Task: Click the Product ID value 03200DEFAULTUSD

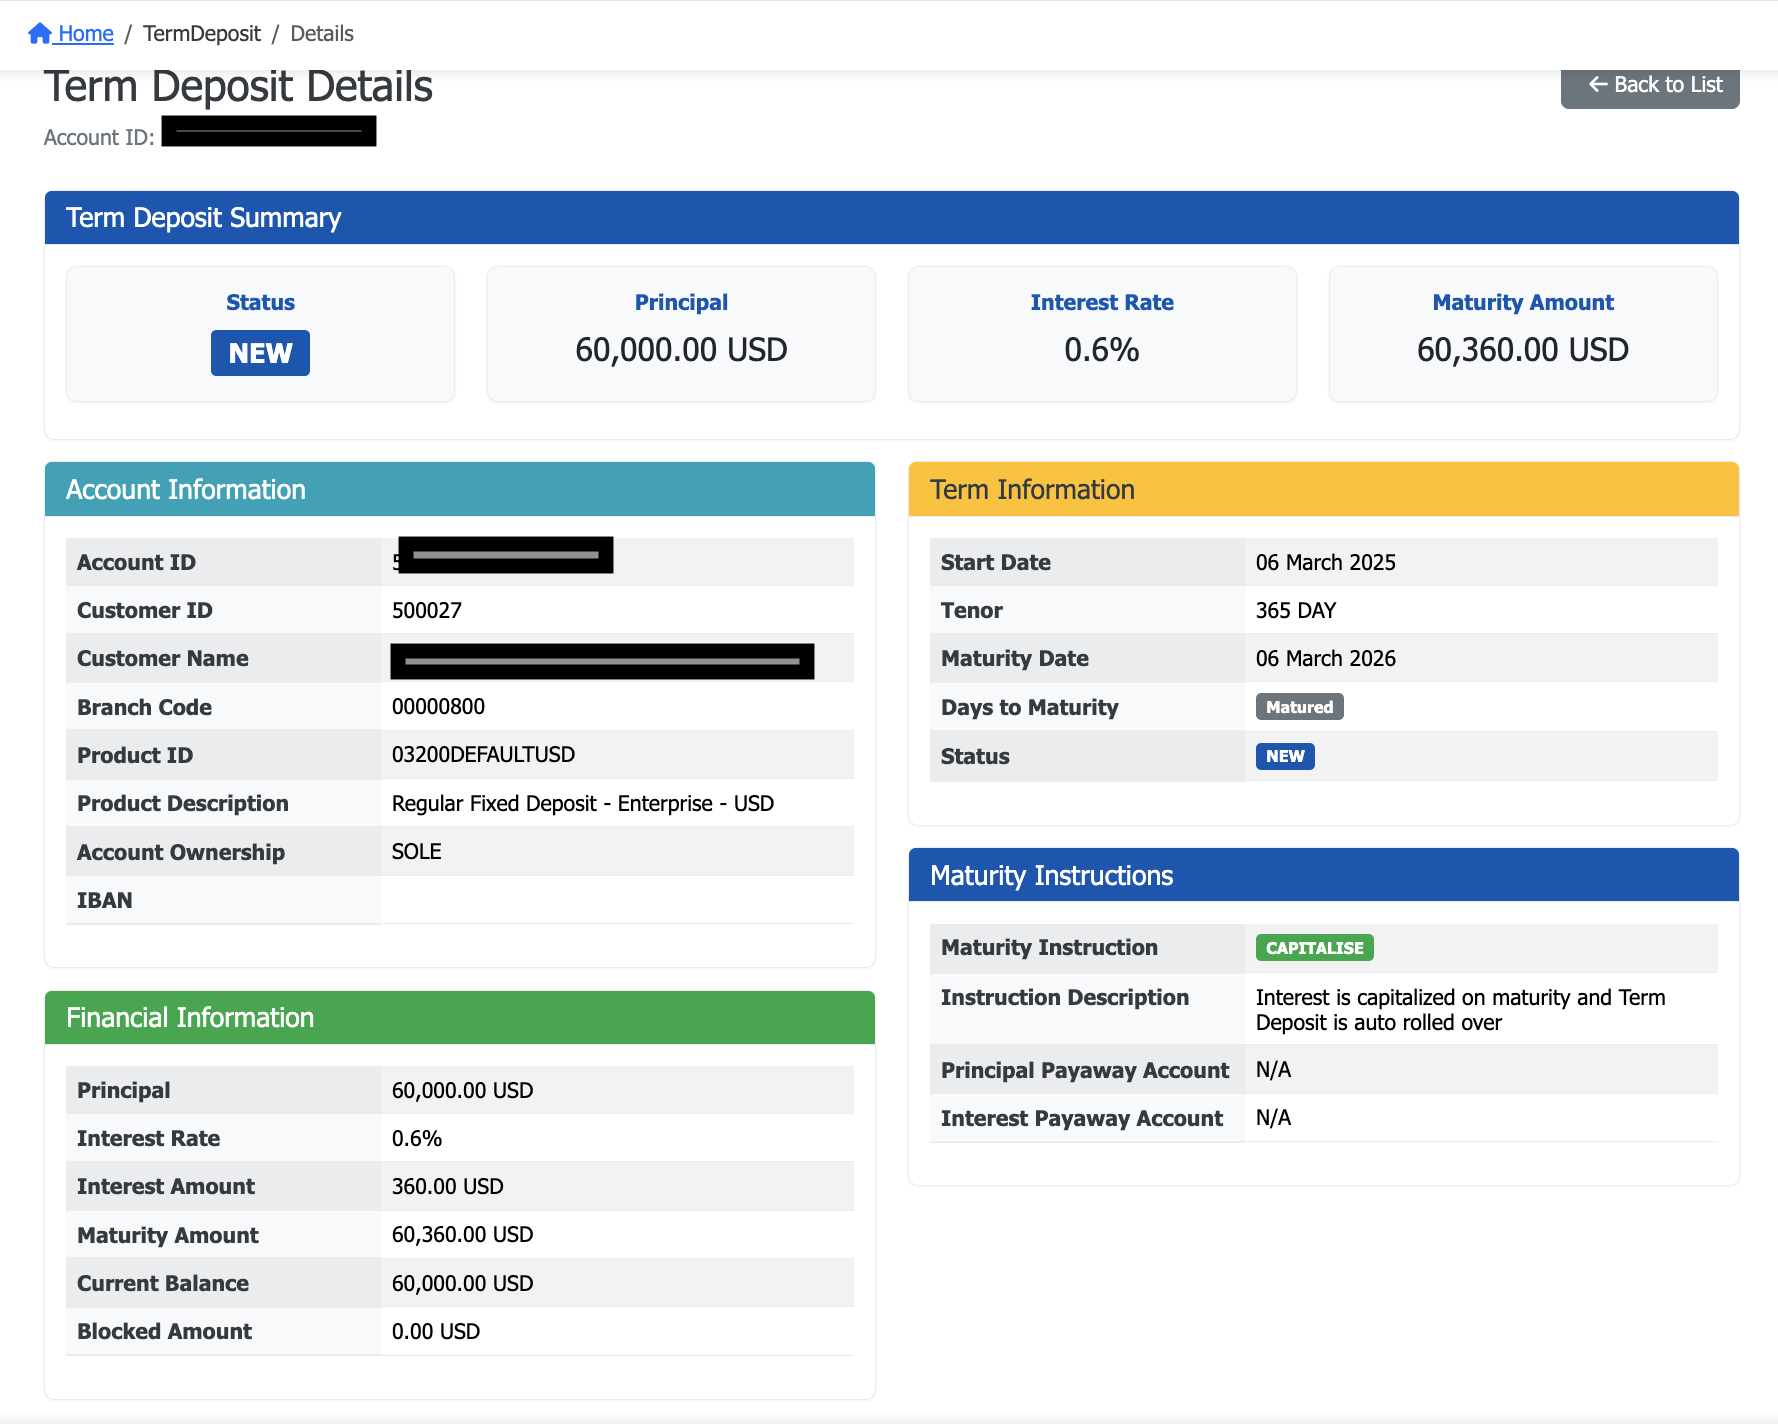Action: click(x=483, y=755)
